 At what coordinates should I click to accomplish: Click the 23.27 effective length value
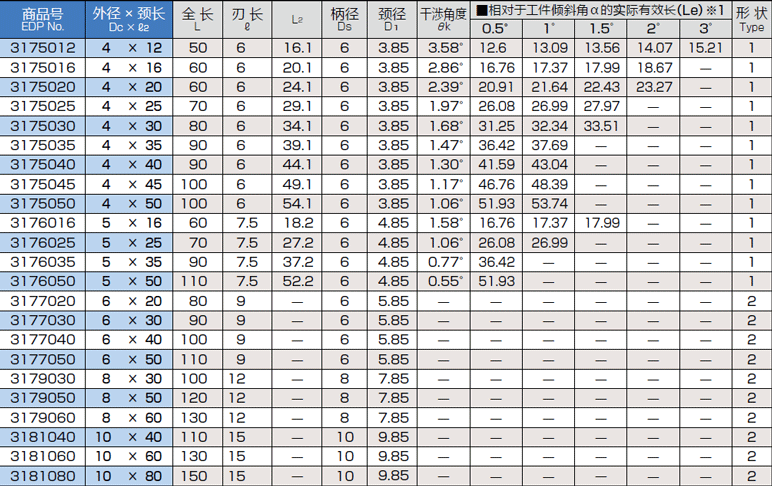654,87
